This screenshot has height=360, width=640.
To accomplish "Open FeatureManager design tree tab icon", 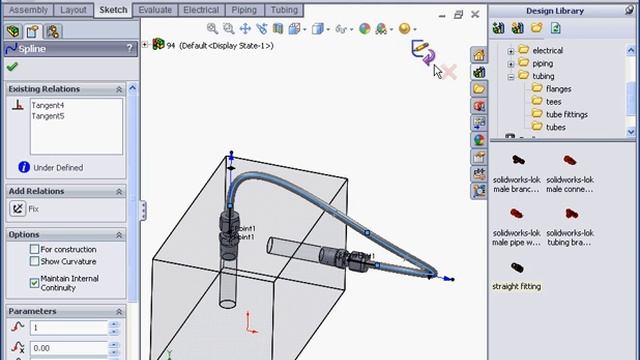I will 13,31.
